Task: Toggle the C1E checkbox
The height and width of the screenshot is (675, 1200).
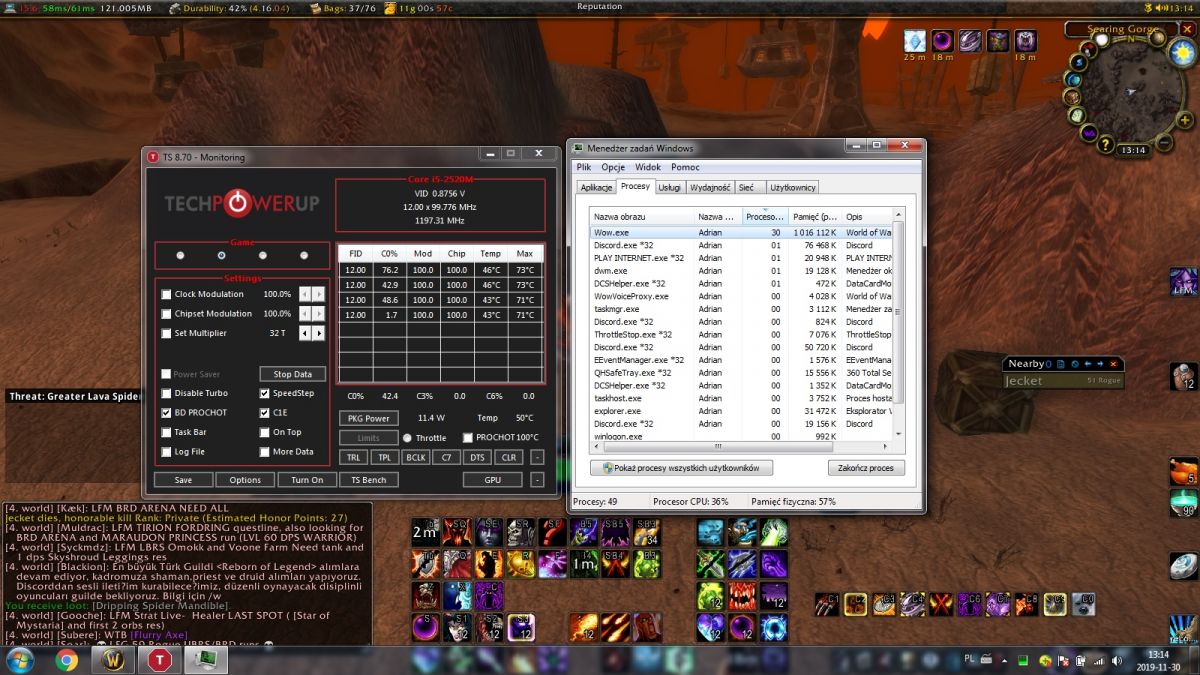Action: (x=264, y=412)
